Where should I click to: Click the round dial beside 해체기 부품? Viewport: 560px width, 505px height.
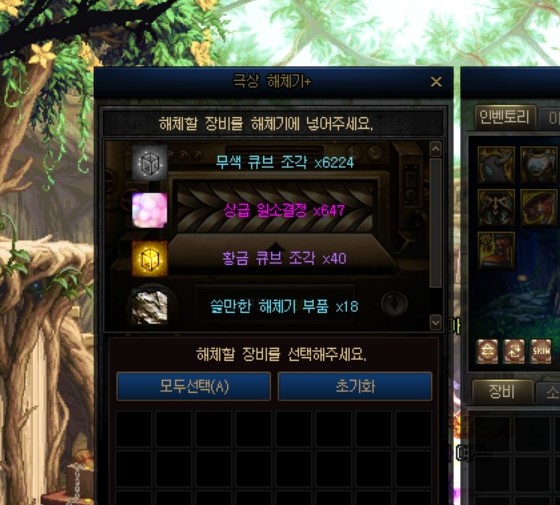click(x=394, y=304)
